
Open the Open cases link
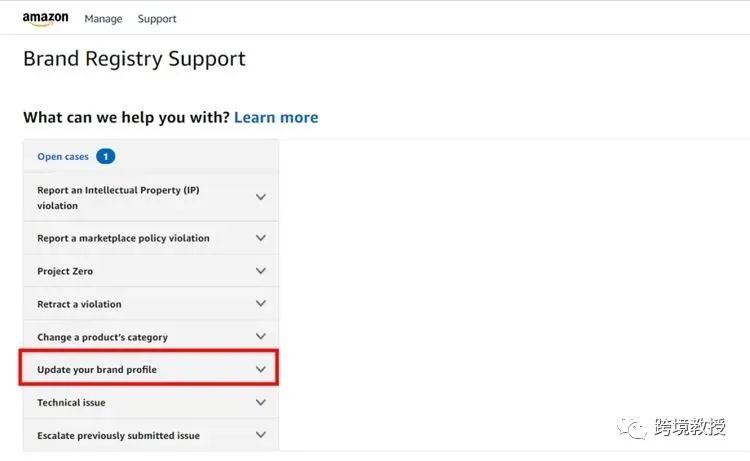(63, 156)
